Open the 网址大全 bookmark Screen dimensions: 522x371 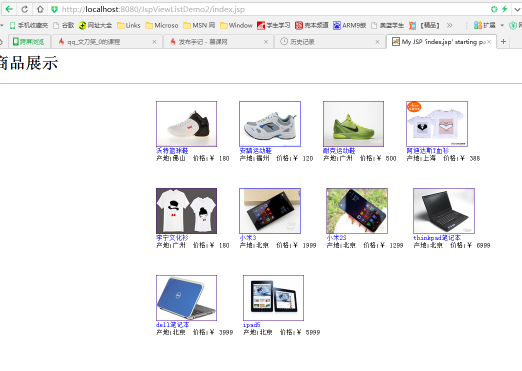click(95, 25)
